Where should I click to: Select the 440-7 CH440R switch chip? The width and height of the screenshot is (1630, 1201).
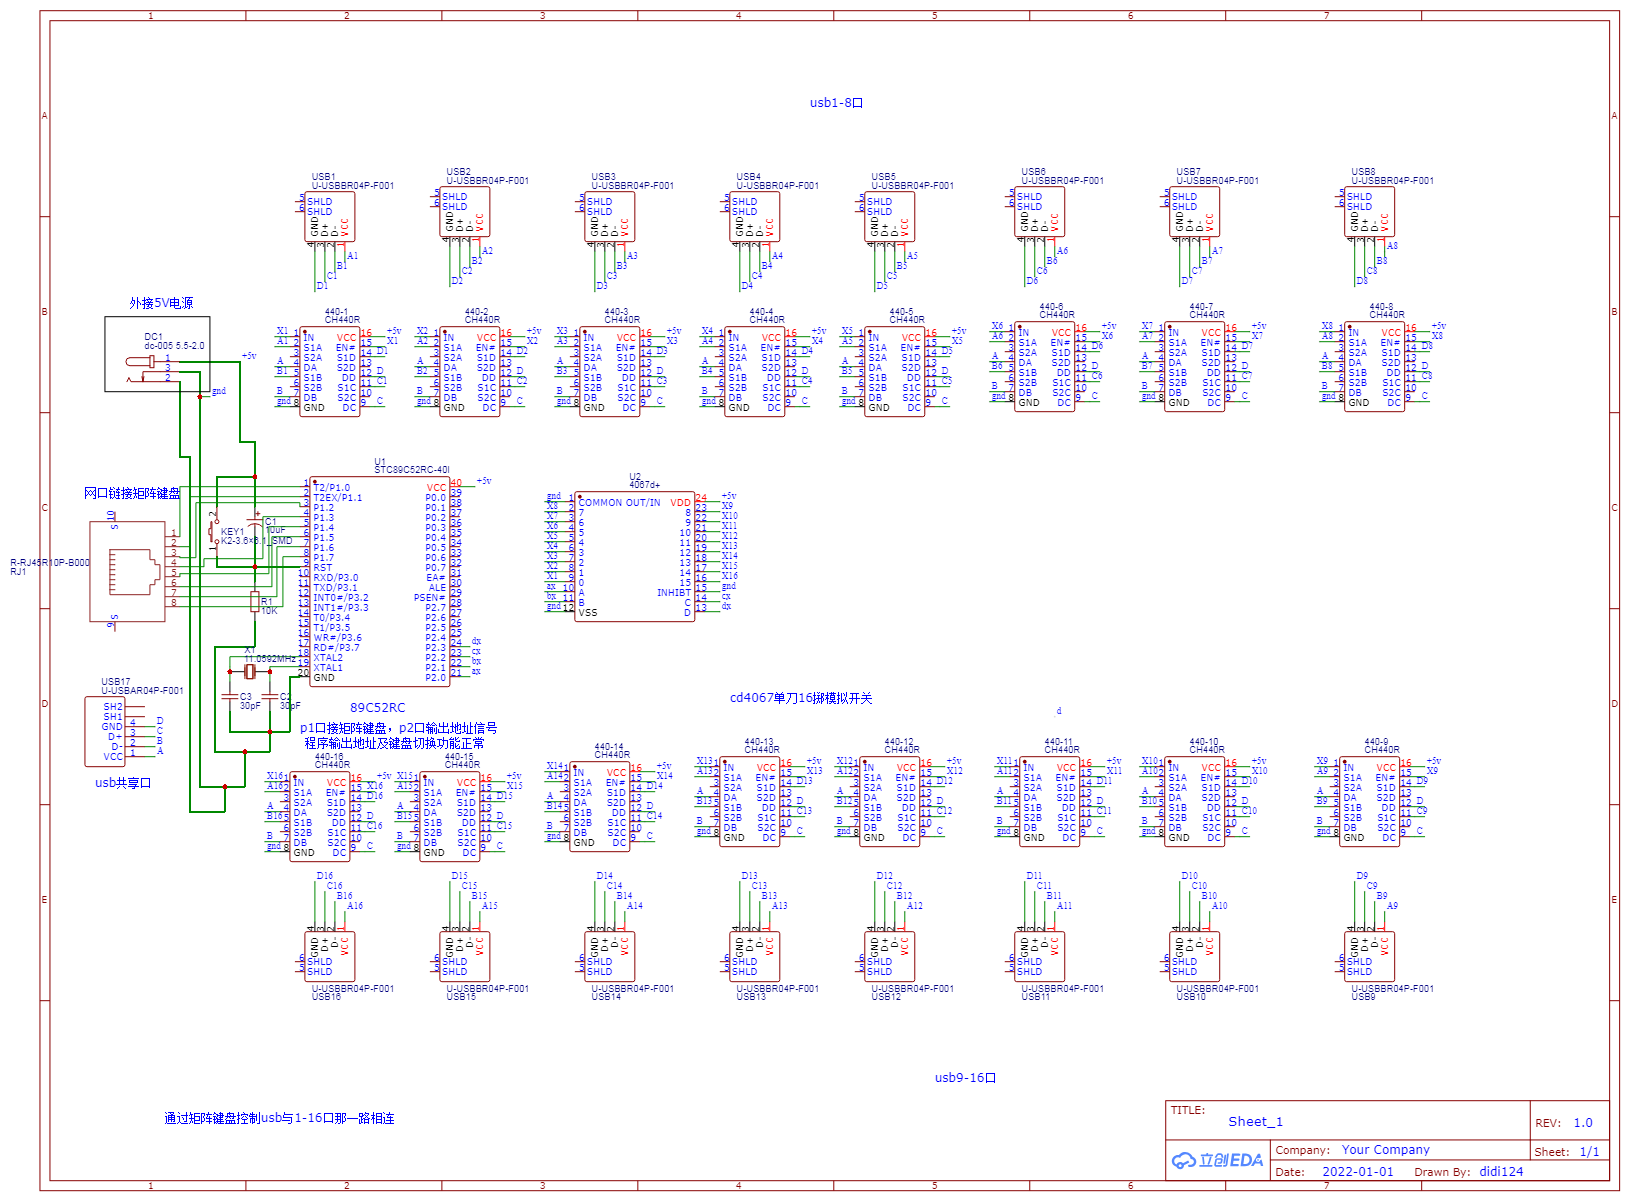[1195, 366]
